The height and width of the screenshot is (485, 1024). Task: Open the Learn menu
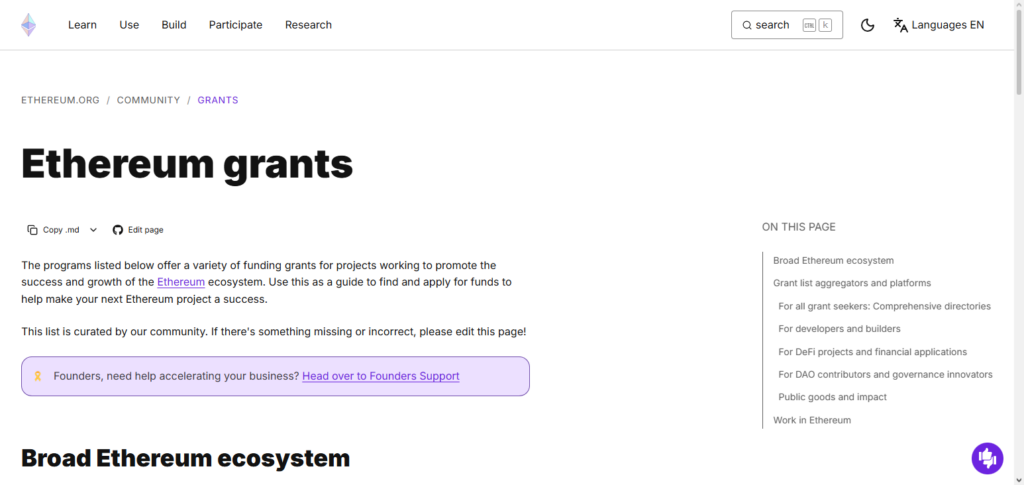pyautogui.click(x=82, y=25)
